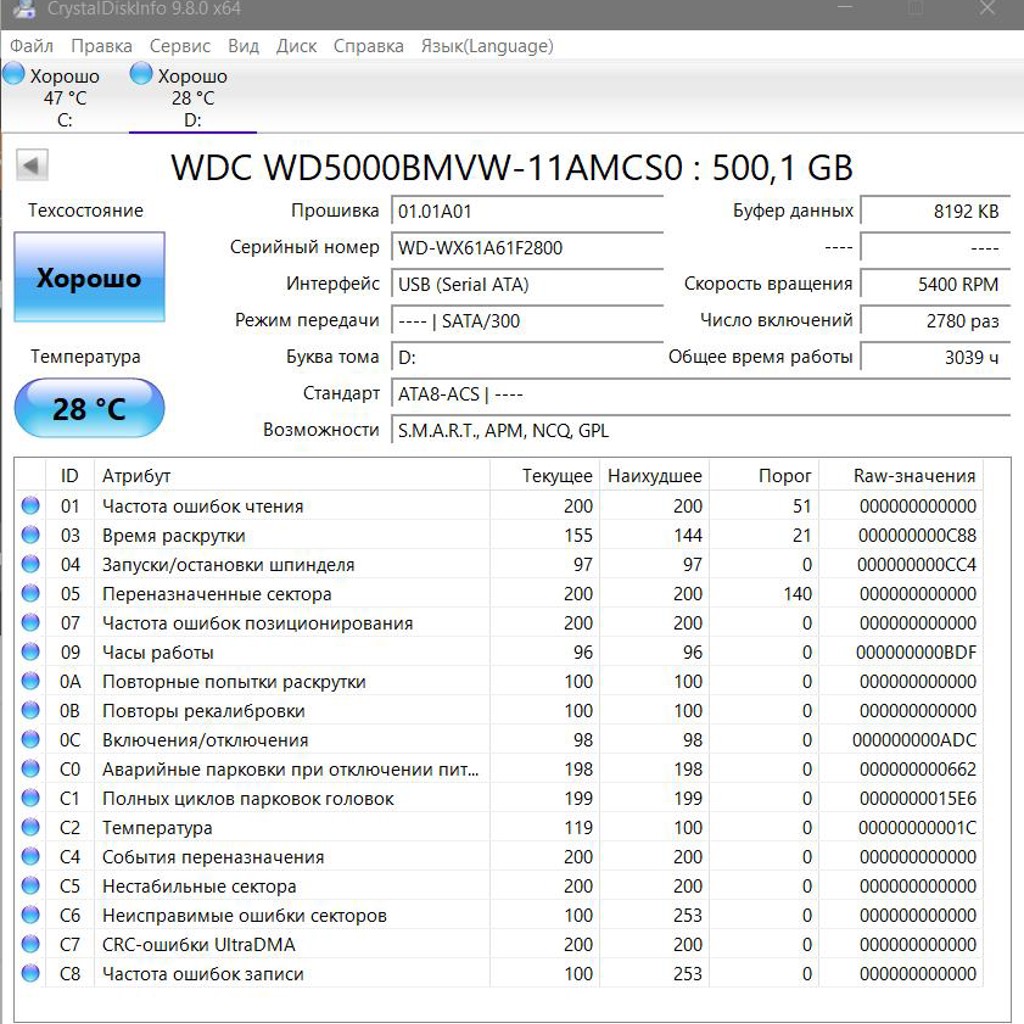
Task: Click status orb of Полных циклов парковок row
Action: (x=31, y=798)
